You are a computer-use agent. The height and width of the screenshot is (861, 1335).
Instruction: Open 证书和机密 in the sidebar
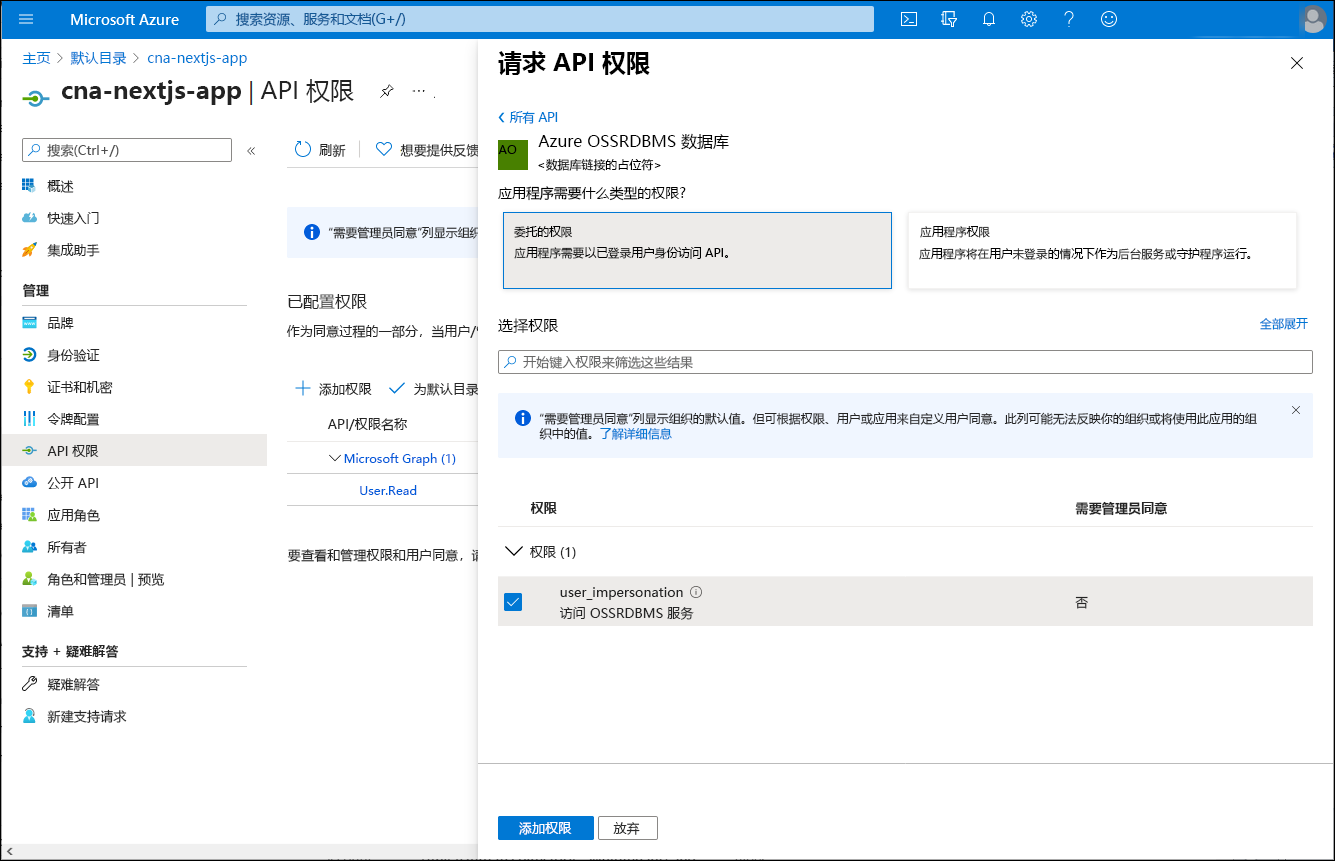[80, 387]
